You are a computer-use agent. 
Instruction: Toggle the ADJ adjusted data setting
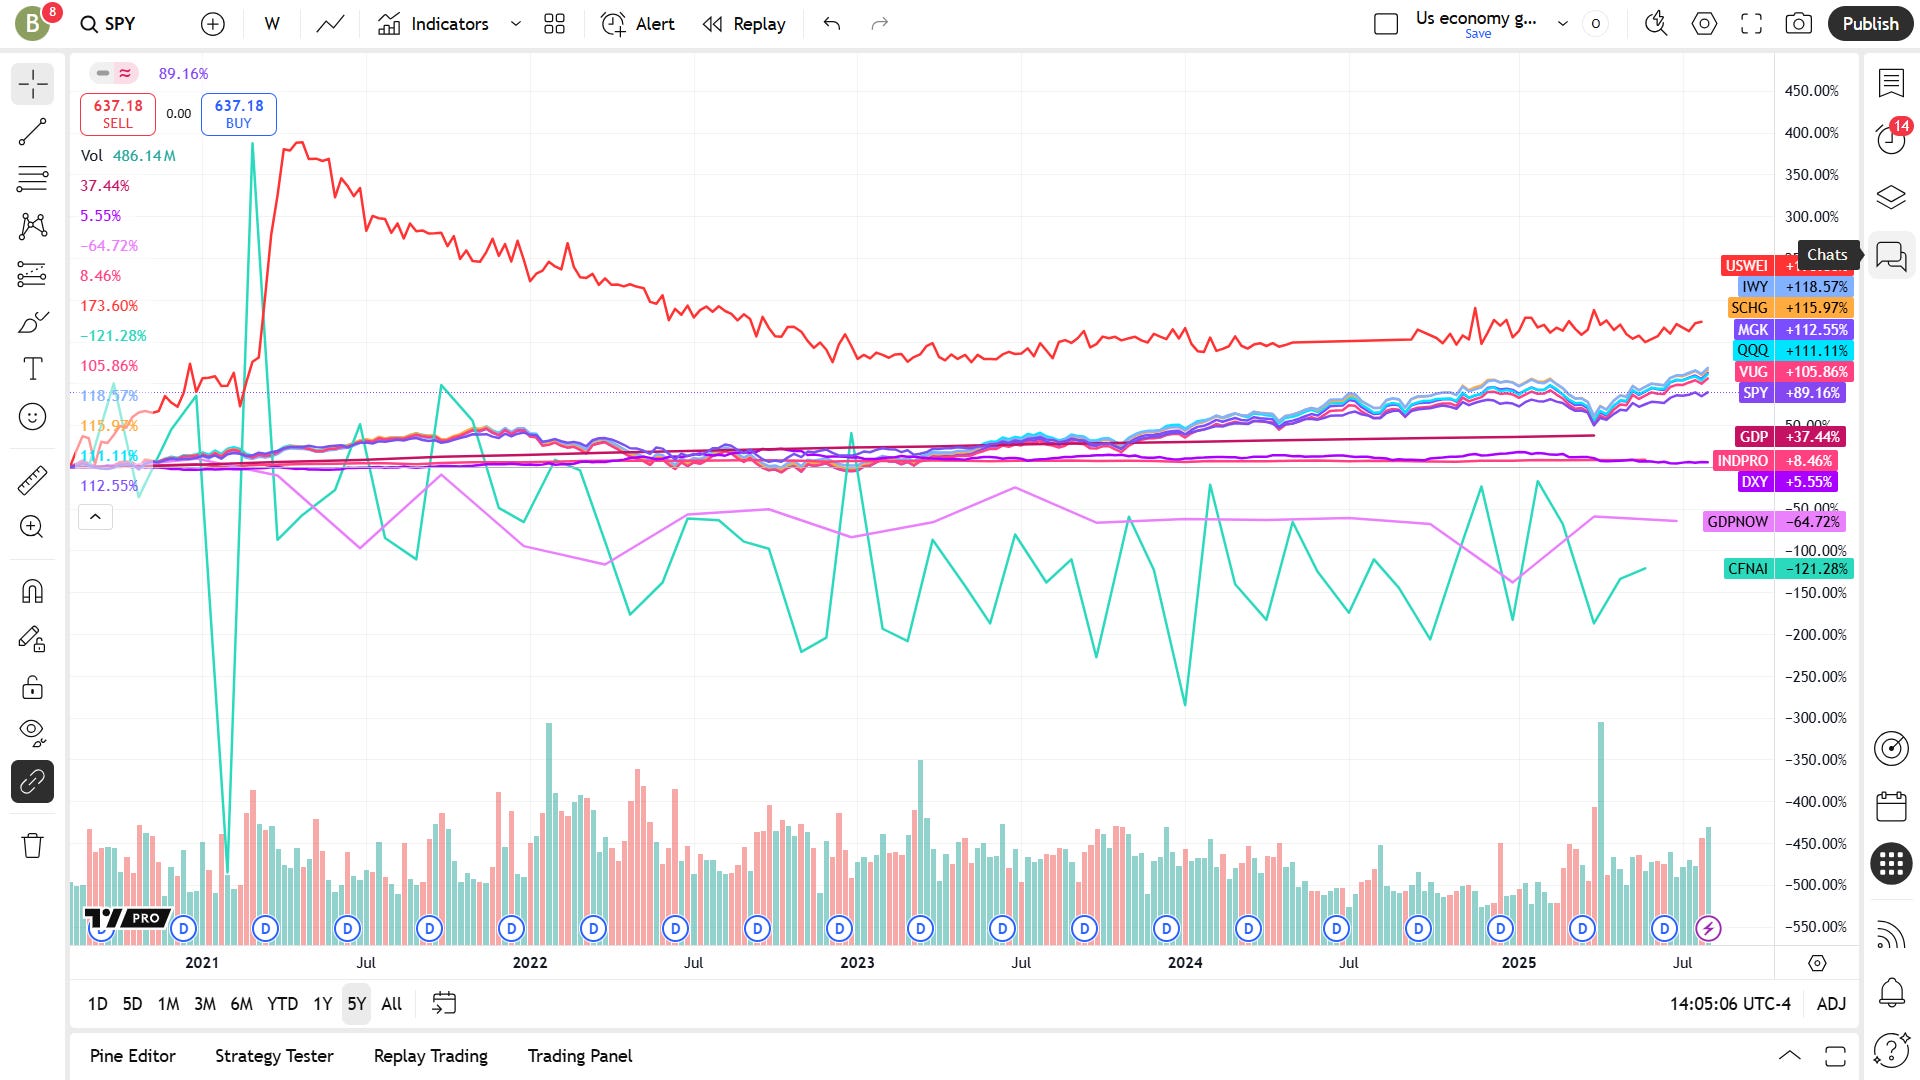[1831, 1003]
